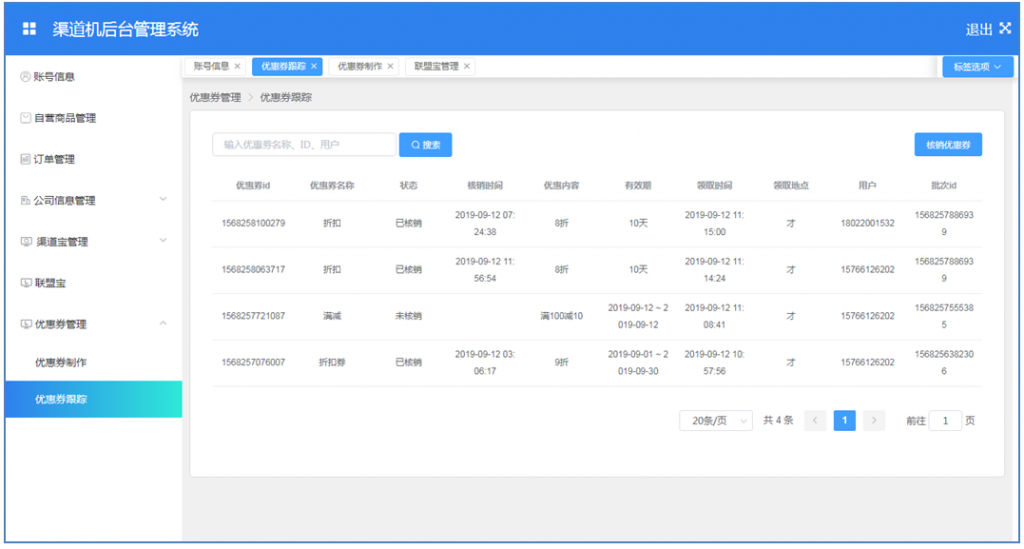Open the 标签选项 dropdown
Screen dimensions: 1024x549
click(x=978, y=67)
